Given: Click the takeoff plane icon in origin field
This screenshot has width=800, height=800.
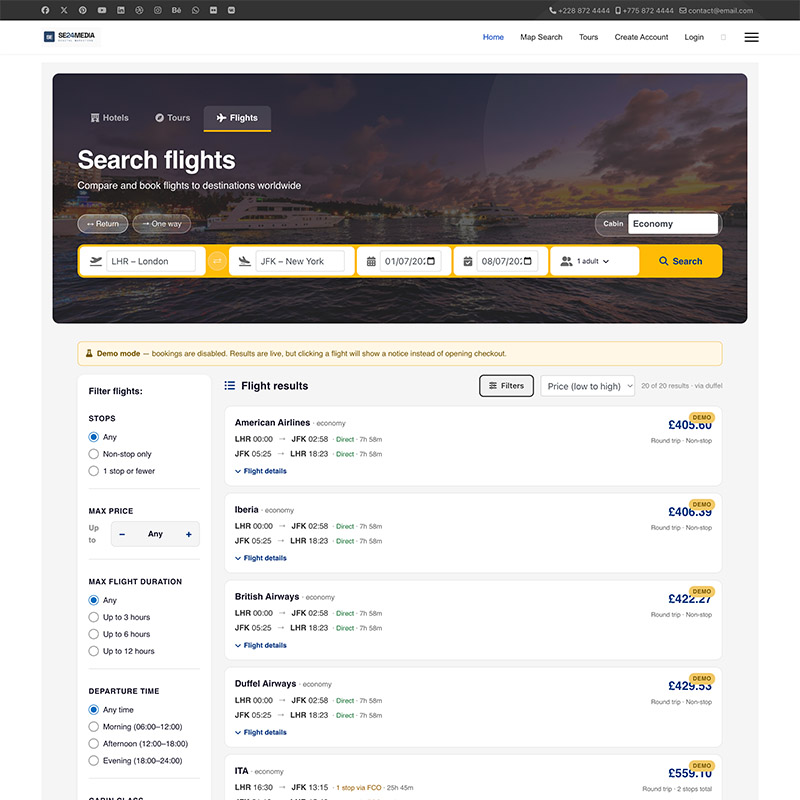Looking at the screenshot, I should (95, 261).
